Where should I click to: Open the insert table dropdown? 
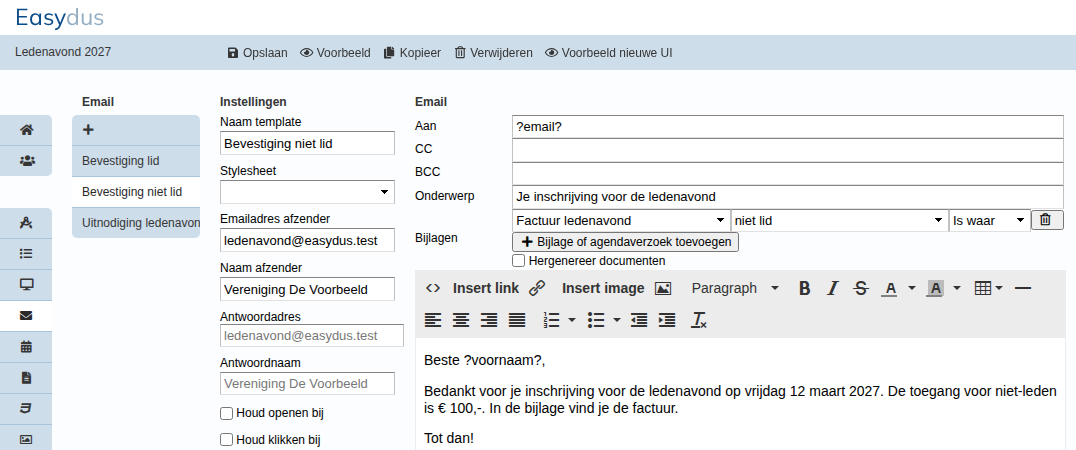coord(989,288)
